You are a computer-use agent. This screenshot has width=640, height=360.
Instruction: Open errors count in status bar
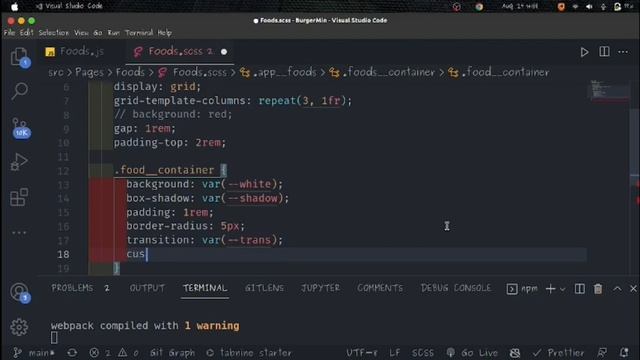pyautogui.click(x=100, y=353)
